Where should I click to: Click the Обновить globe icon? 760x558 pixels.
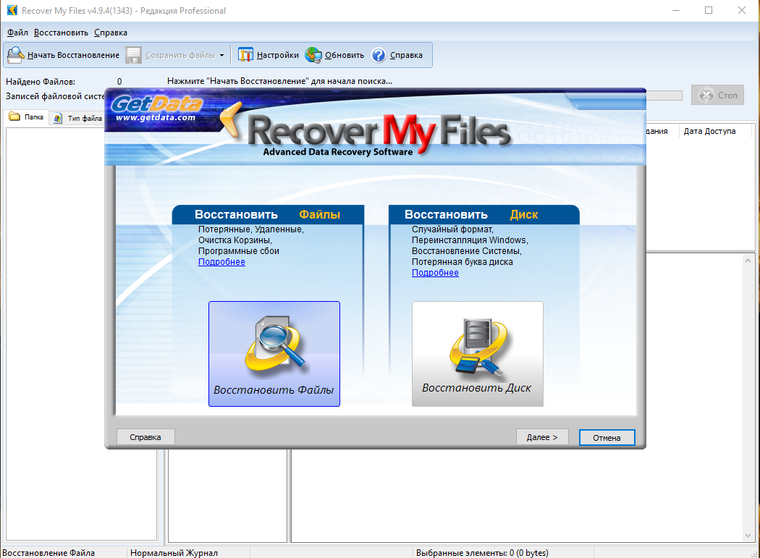pos(313,55)
